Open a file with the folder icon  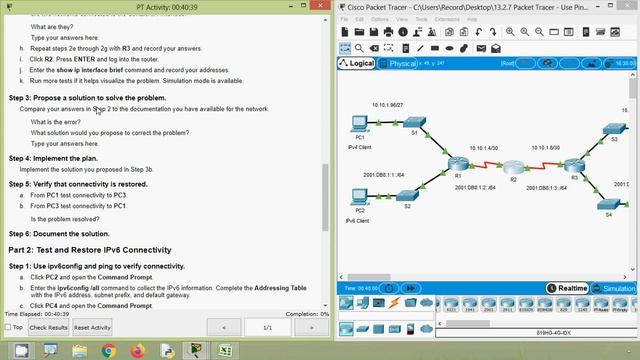point(359,32)
